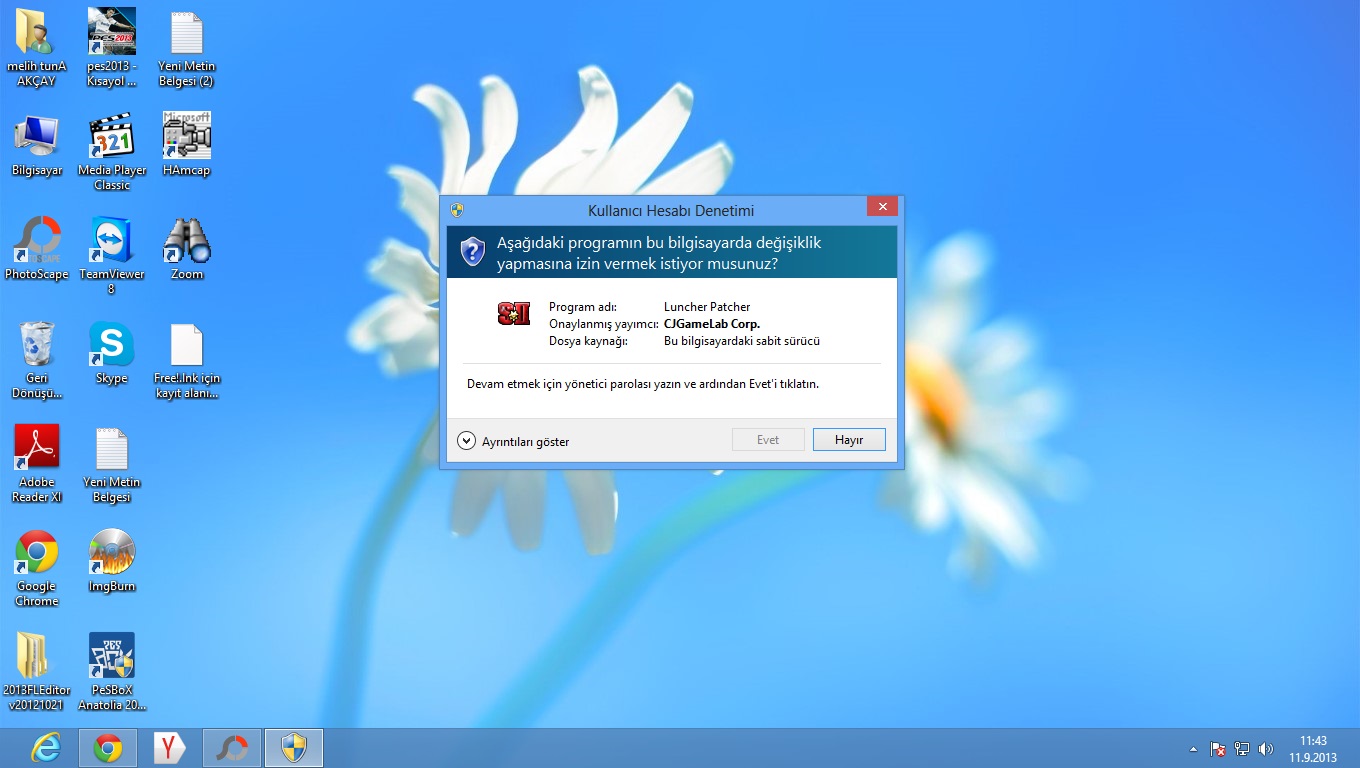Select the Skype desktop icon
This screenshot has height=768, width=1360.
click(112, 346)
